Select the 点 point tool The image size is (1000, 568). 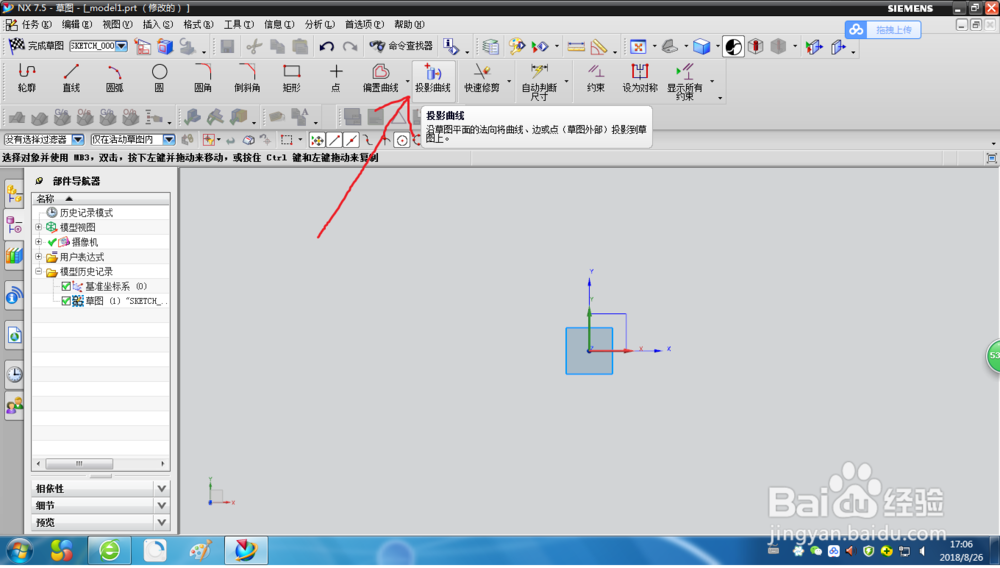335,78
